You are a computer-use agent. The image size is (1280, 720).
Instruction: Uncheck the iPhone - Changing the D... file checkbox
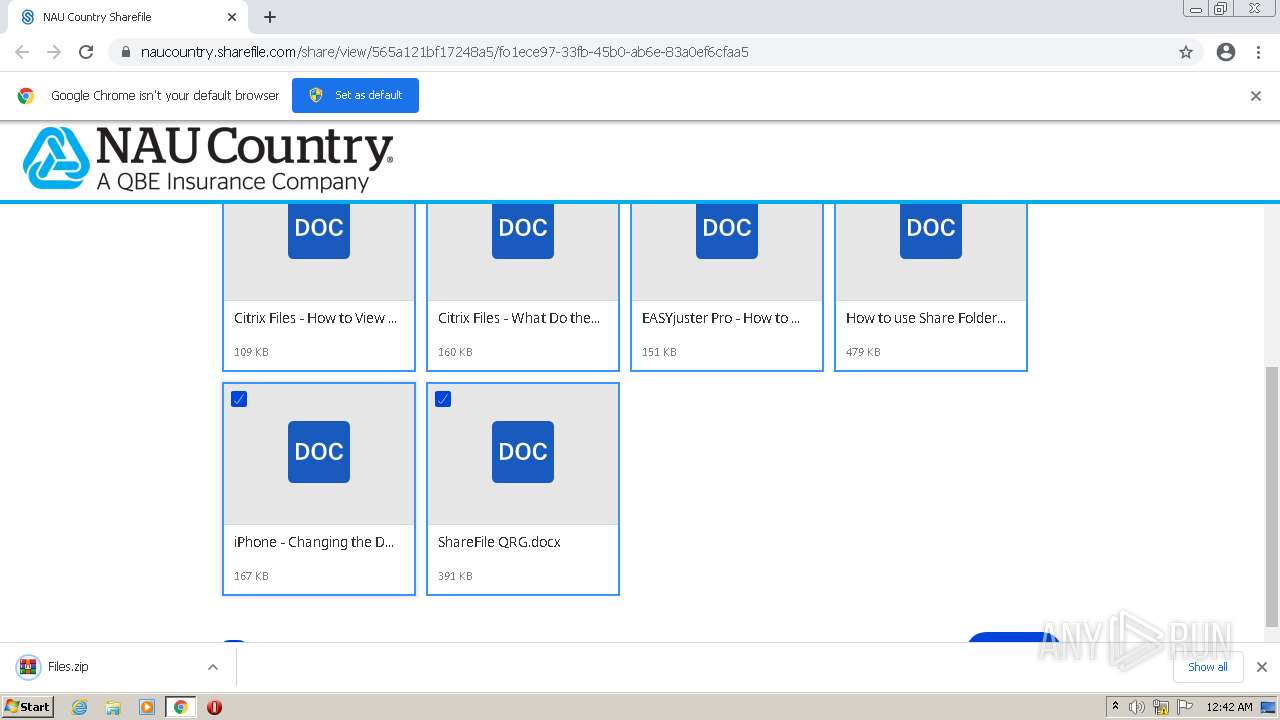coord(239,399)
